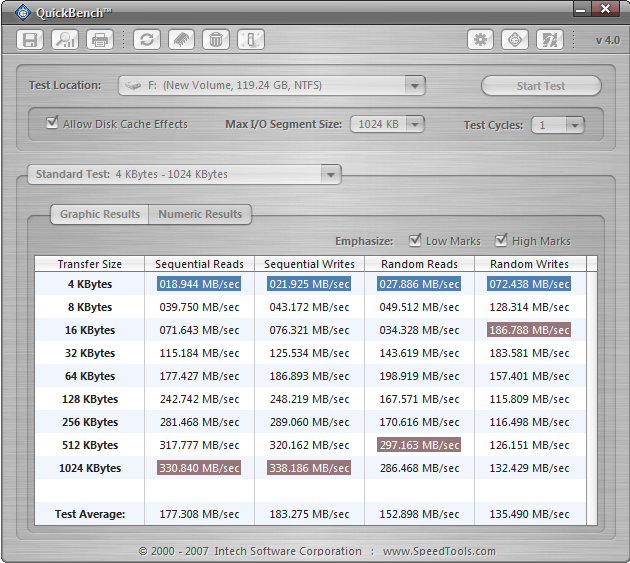The image size is (630, 563).
Task: Click the memory chip toolbar icon
Action: 181,40
